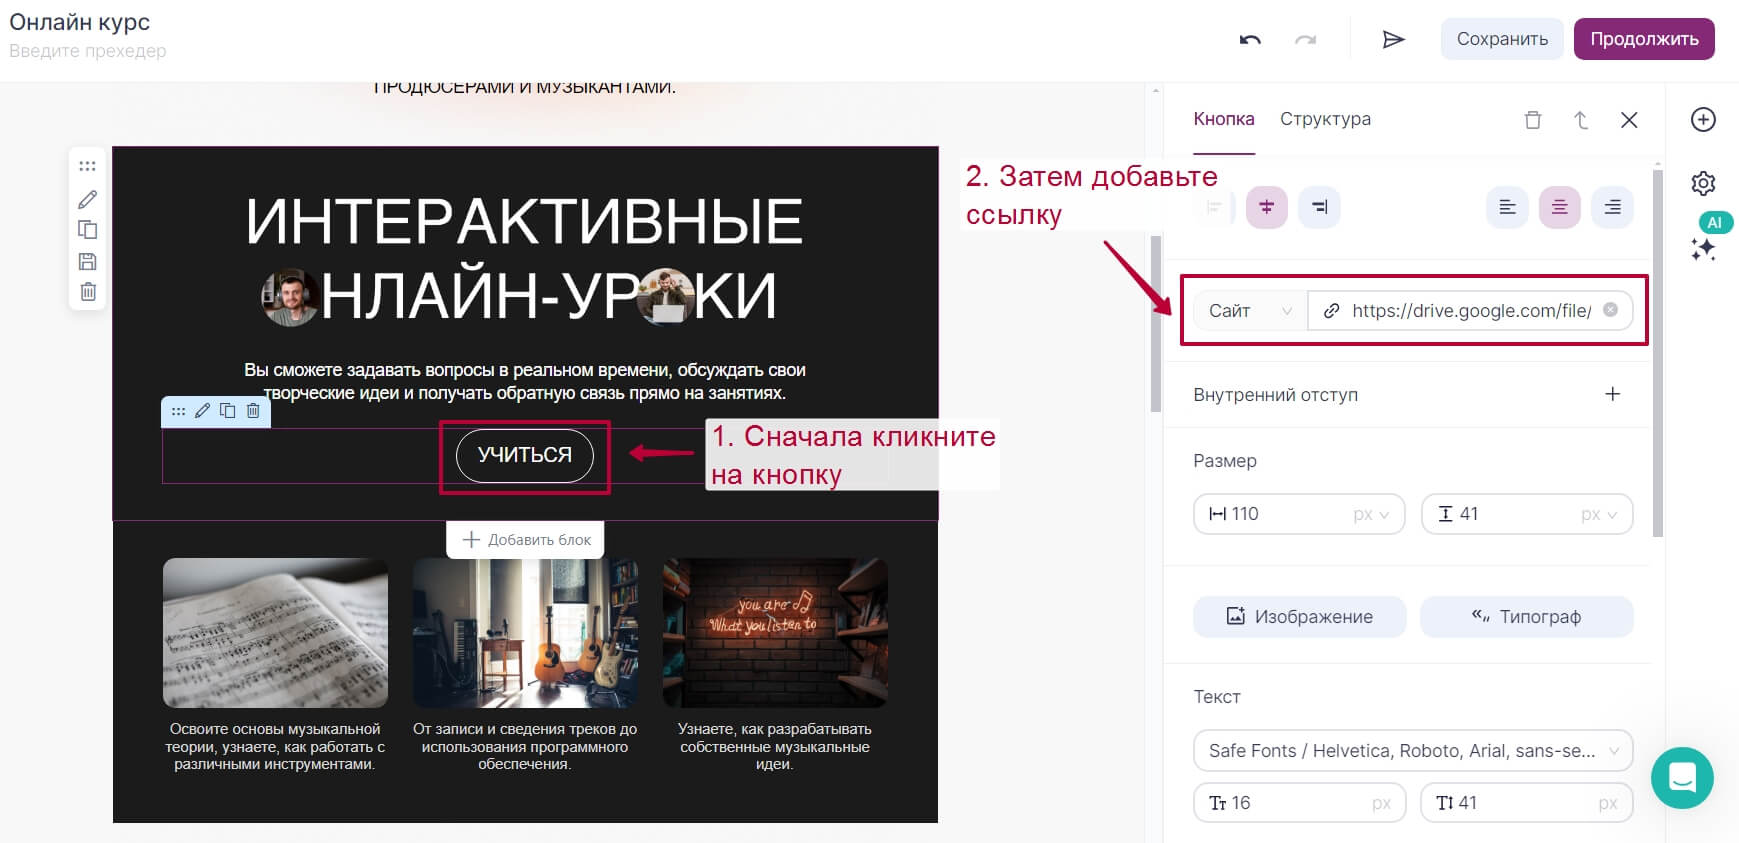The height and width of the screenshot is (843, 1739).
Task: Click the Сохранить button
Action: (1502, 39)
